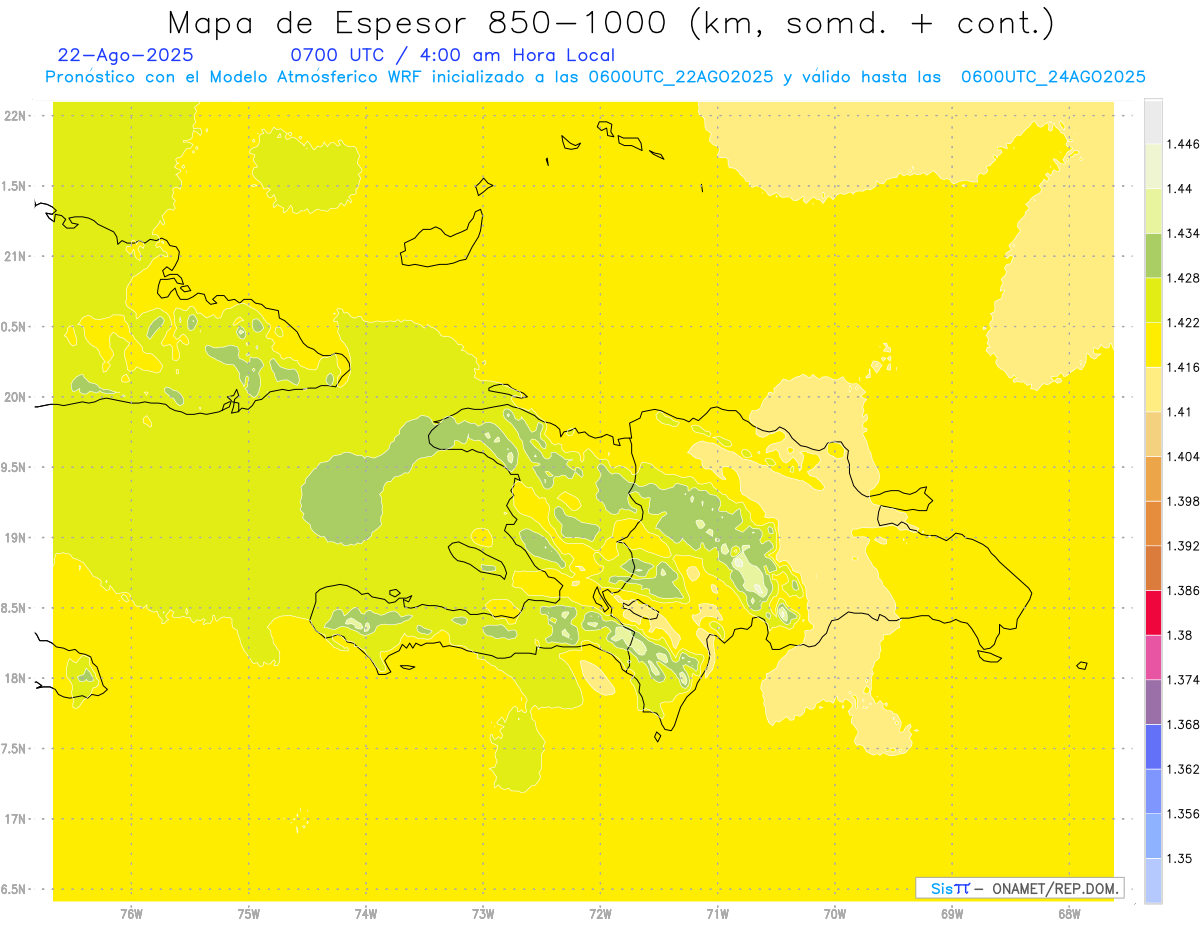1200x927 pixels.
Task: Click the 20N latitude label
Action: (x=14, y=397)
